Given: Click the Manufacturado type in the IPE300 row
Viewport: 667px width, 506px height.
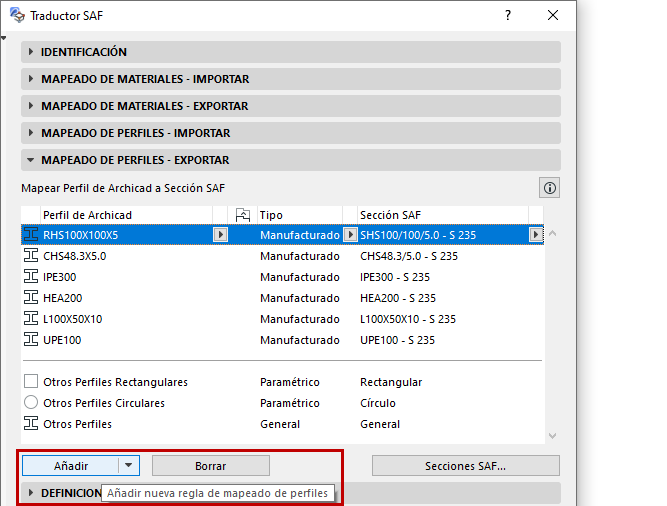Looking at the screenshot, I should tap(300, 277).
